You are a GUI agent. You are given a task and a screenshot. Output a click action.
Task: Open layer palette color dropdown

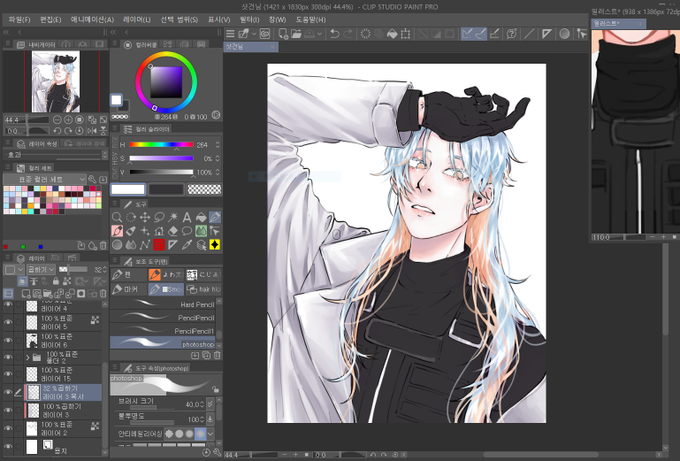pos(14,269)
